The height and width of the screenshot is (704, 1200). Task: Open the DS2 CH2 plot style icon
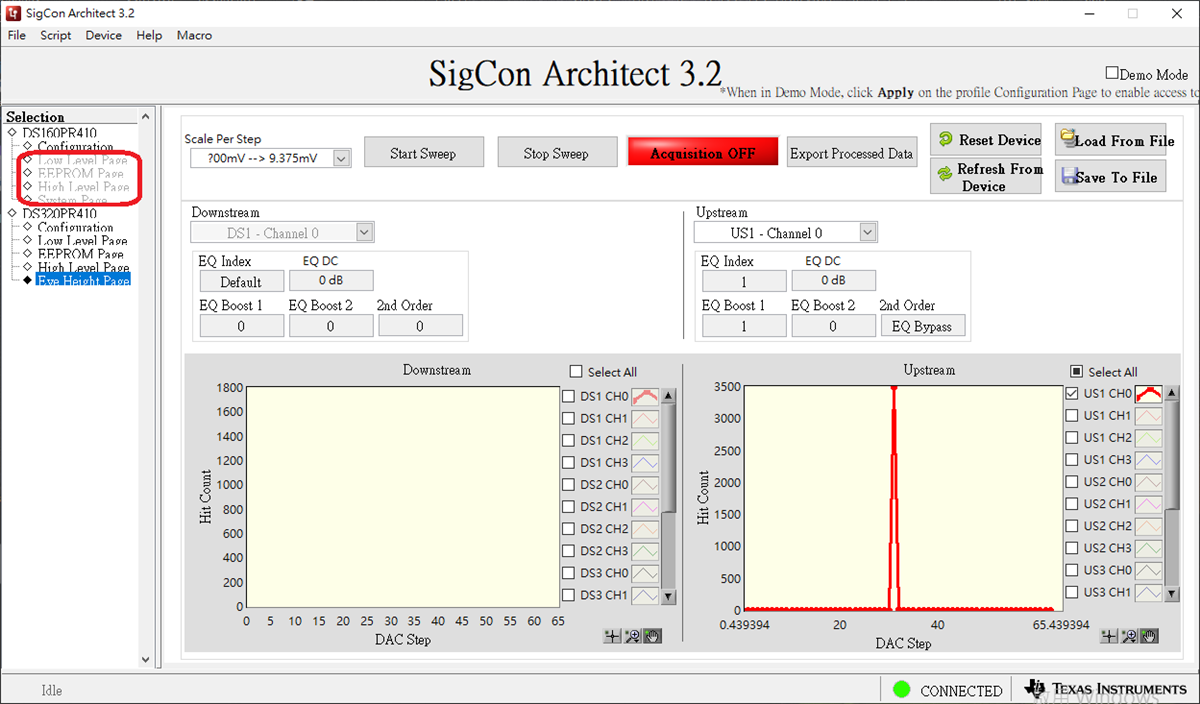coord(645,528)
